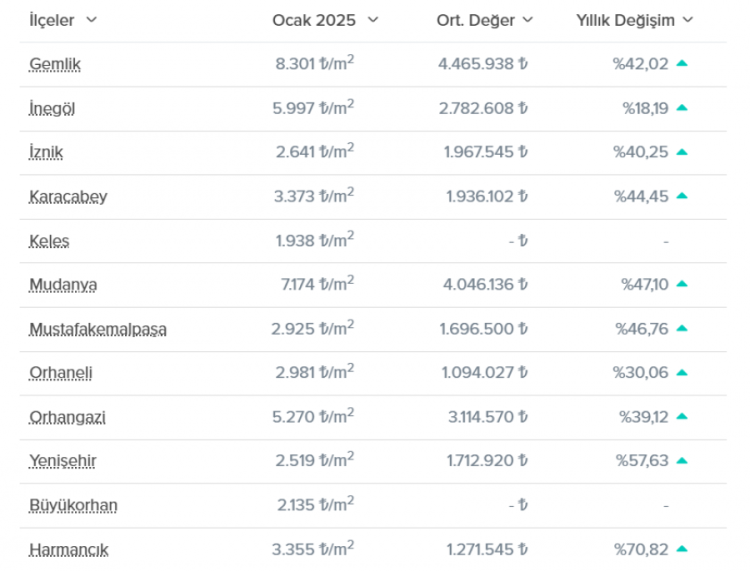Click the up arrow next to %44,45
The width and height of the screenshot is (750, 571).
(682, 196)
